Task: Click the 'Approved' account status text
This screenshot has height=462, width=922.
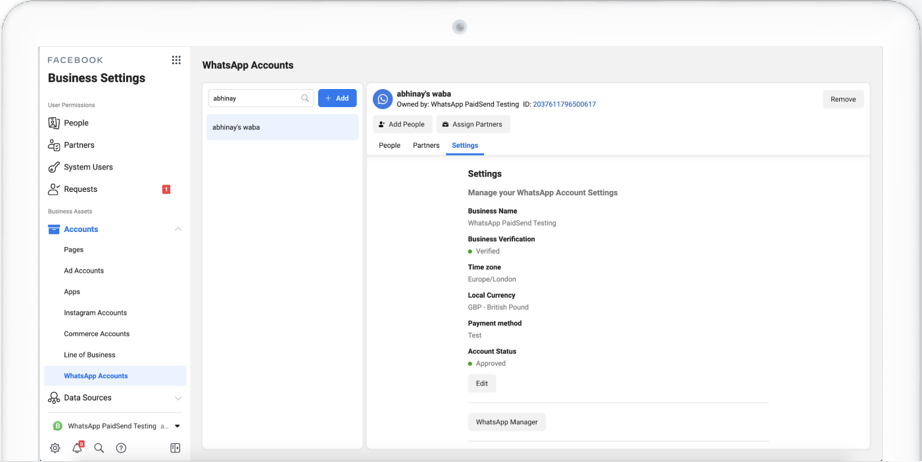Action: coord(490,363)
